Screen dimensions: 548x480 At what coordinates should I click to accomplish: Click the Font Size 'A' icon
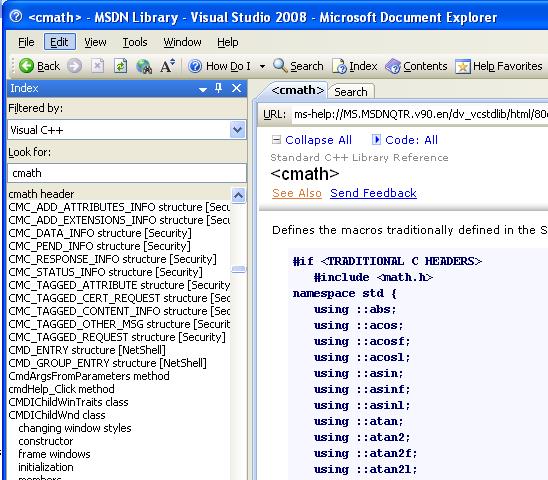[167, 66]
